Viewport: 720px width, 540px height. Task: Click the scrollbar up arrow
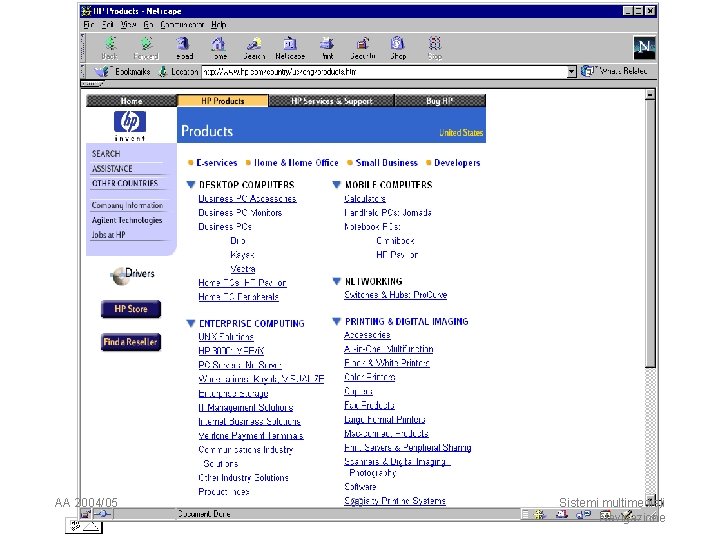click(650, 95)
